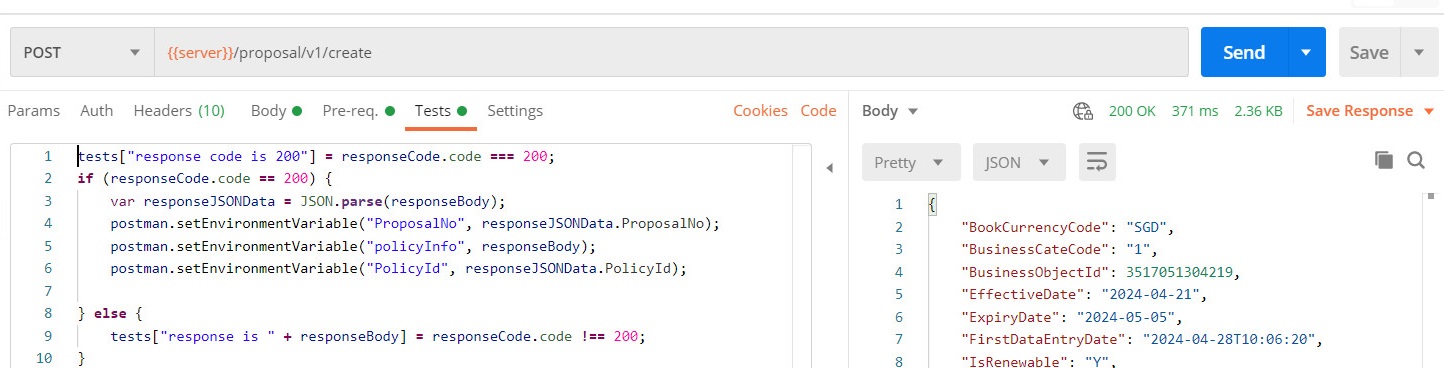Image resolution: width=1444 pixels, height=368 pixels.
Task: Click into the request URL field
Action: (x=671, y=53)
